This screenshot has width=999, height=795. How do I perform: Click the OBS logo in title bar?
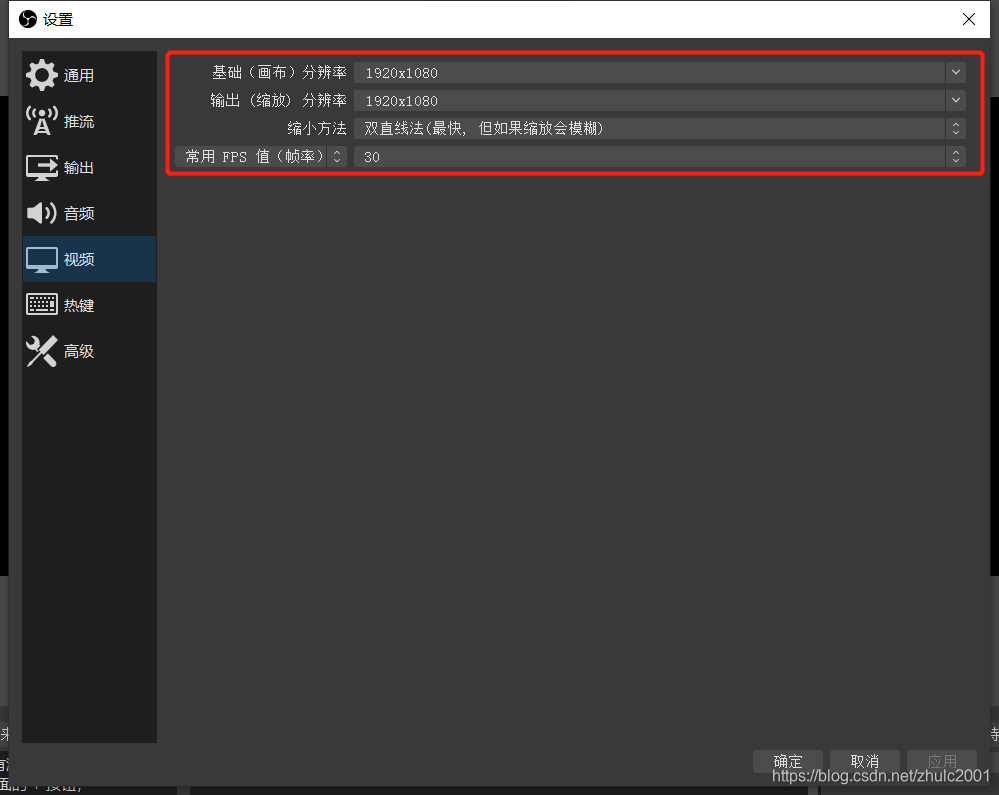[27, 19]
